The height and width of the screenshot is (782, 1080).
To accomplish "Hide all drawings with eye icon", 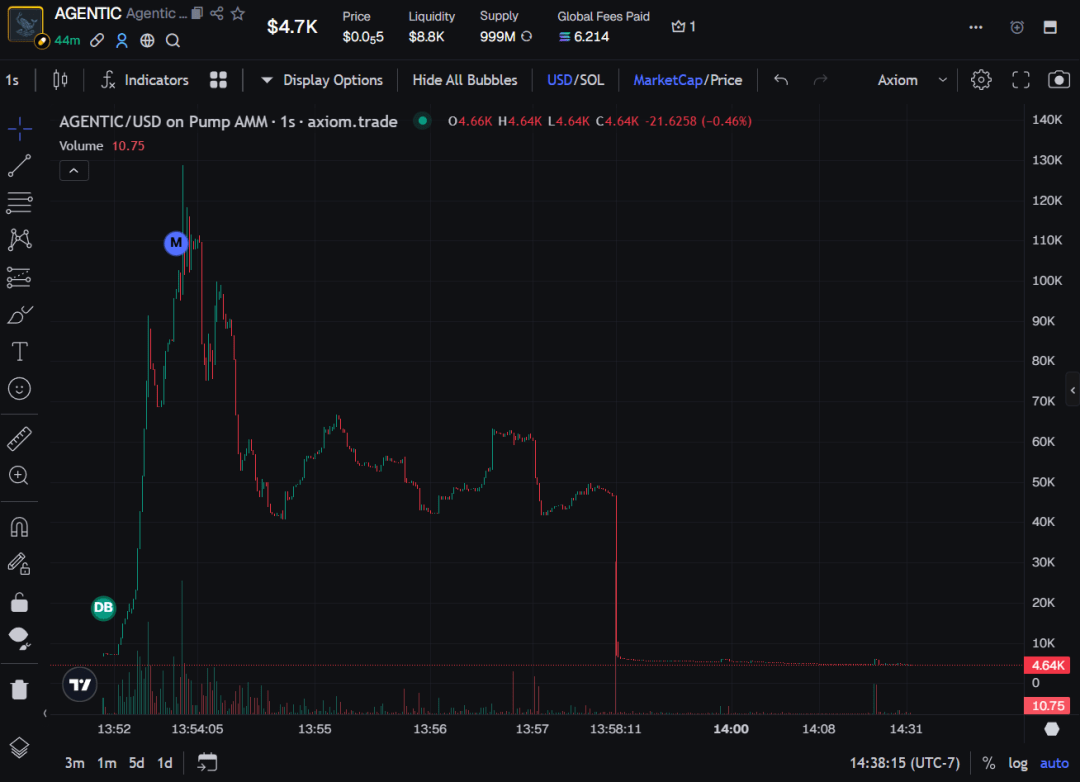I will [x=19, y=639].
